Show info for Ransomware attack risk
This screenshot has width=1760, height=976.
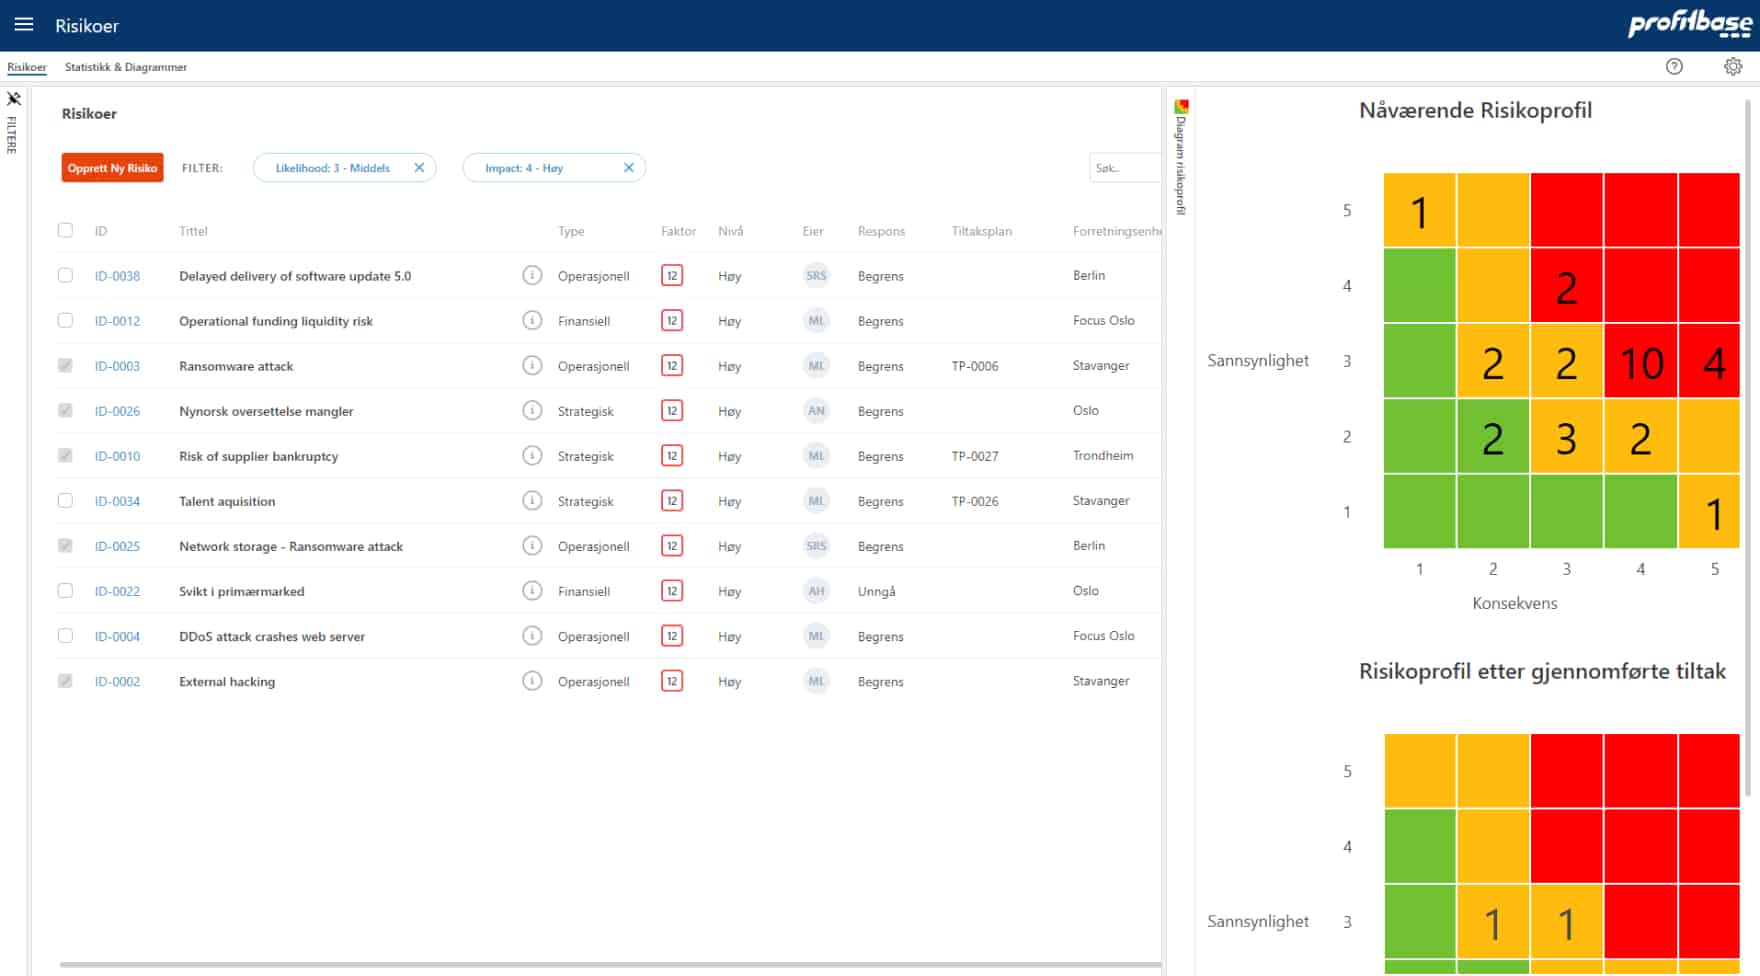click(532, 366)
